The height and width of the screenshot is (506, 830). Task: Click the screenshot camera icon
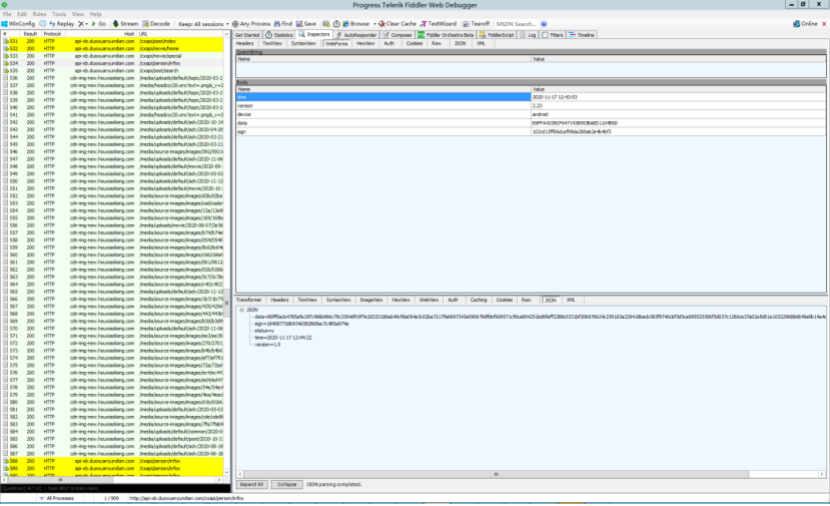point(326,24)
